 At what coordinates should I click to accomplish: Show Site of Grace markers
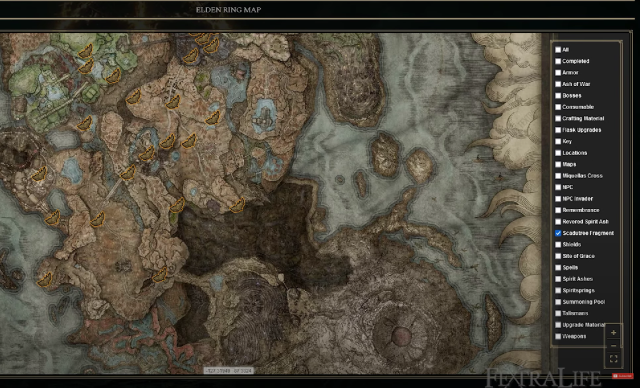558,256
